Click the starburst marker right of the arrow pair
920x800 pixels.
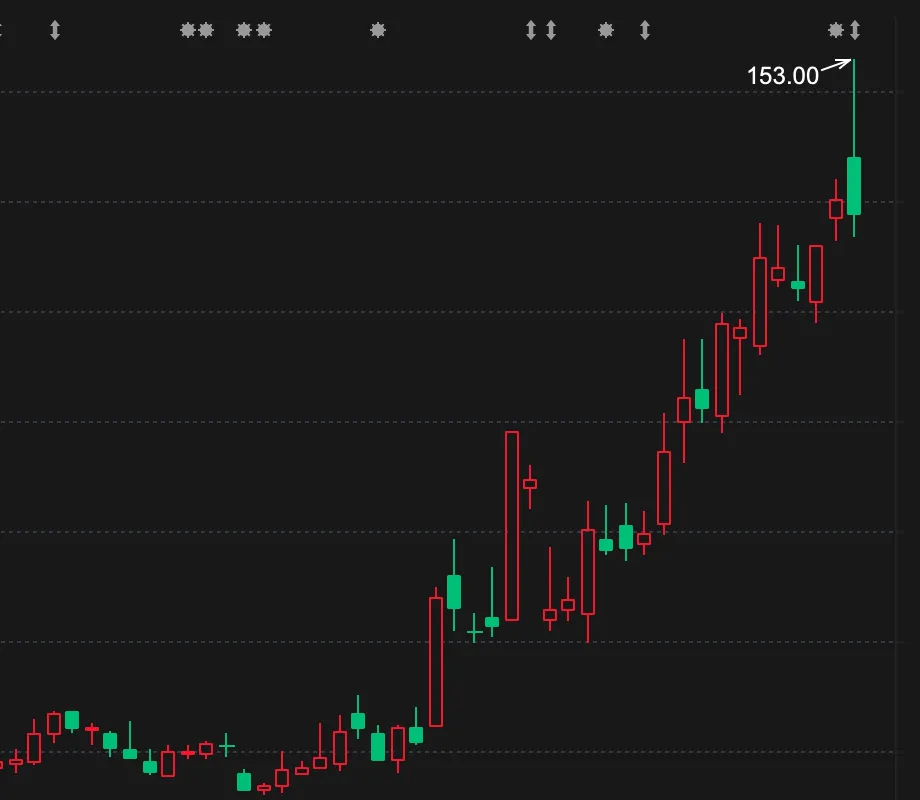pyautogui.click(x=606, y=30)
